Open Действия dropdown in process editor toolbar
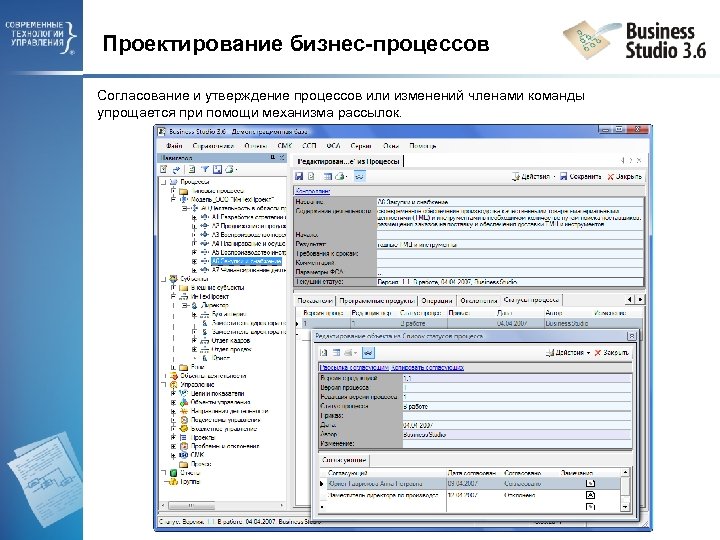Image resolution: width=720 pixels, height=540 pixels. point(533,176)
